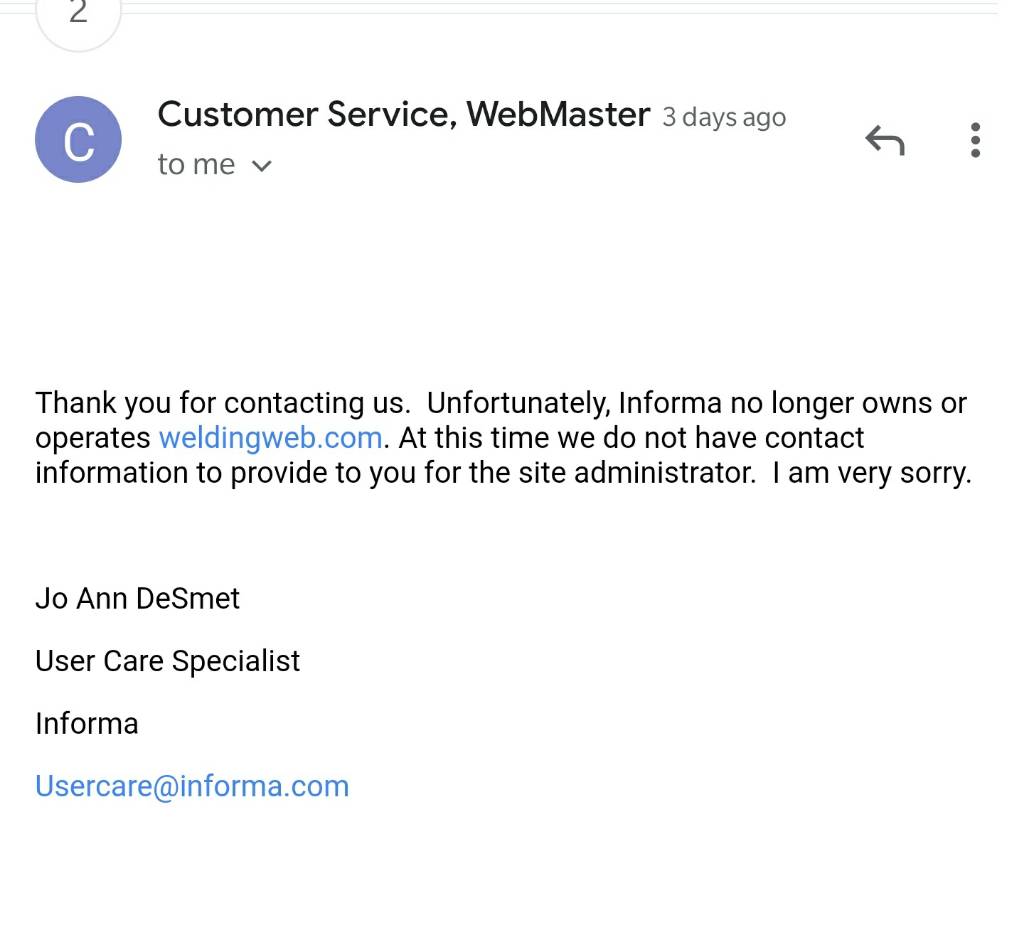This screenshot has height=925, width=1024.
Task: Click the reply arrow icon
Action: pos(884,140)
